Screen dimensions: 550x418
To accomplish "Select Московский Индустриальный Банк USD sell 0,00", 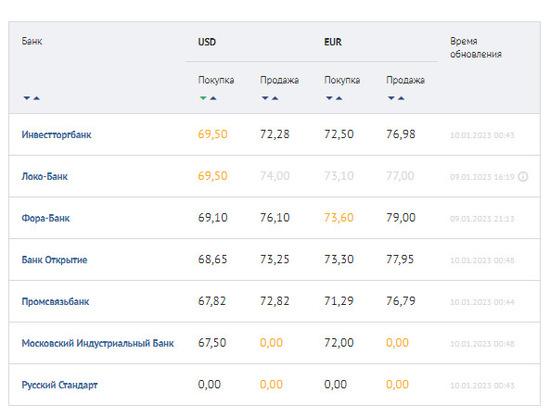I will [271, 343].
